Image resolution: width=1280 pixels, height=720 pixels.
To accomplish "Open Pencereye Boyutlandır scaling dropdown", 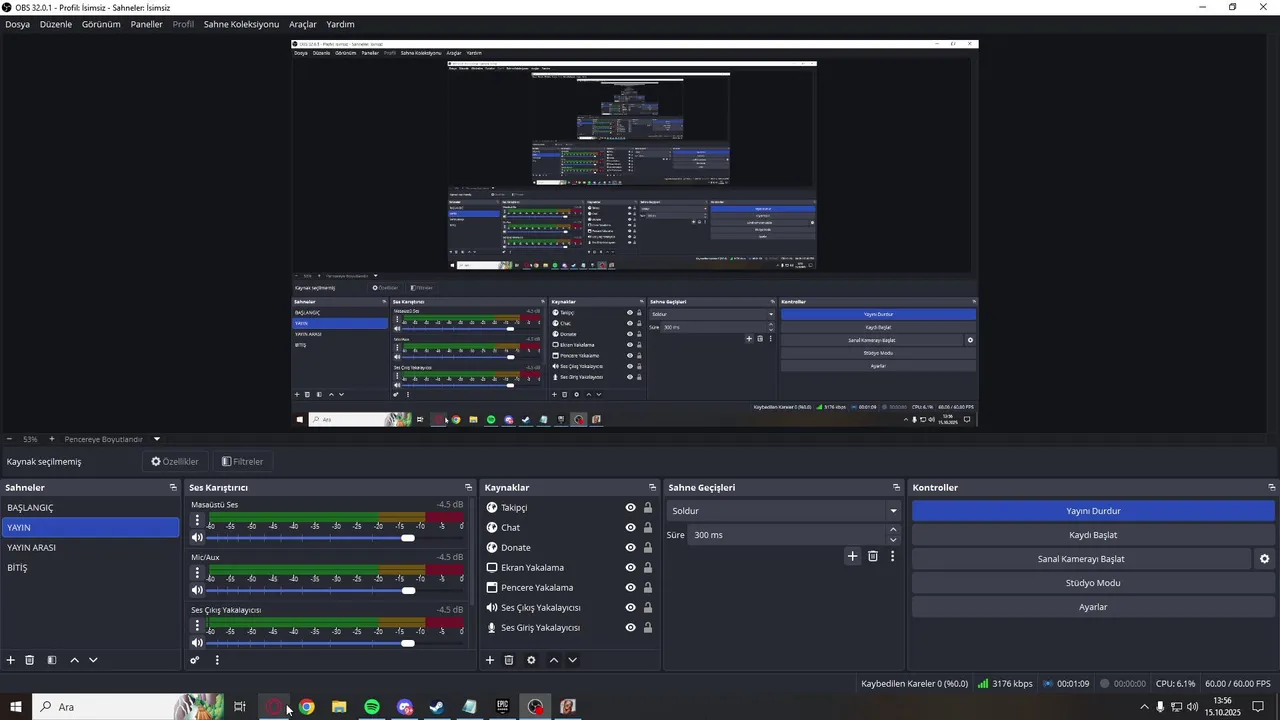I will click(x=112, y=439).
